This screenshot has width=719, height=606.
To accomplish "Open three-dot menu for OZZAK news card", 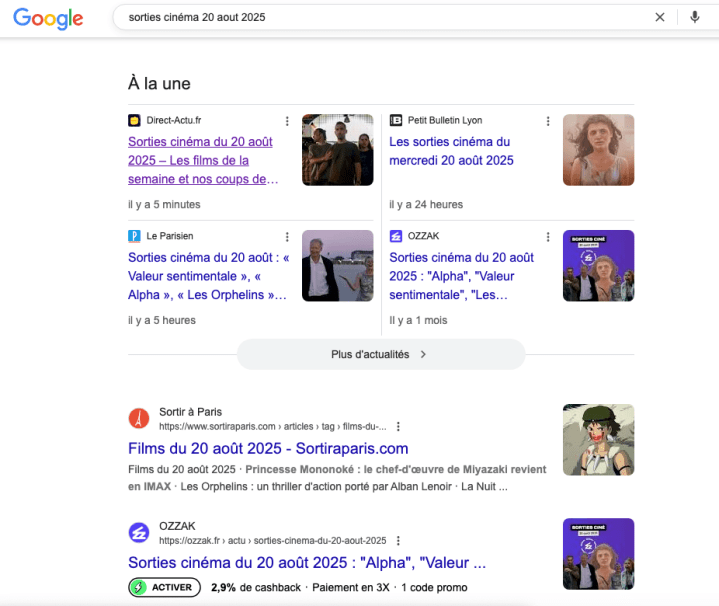I will (548, 237).
